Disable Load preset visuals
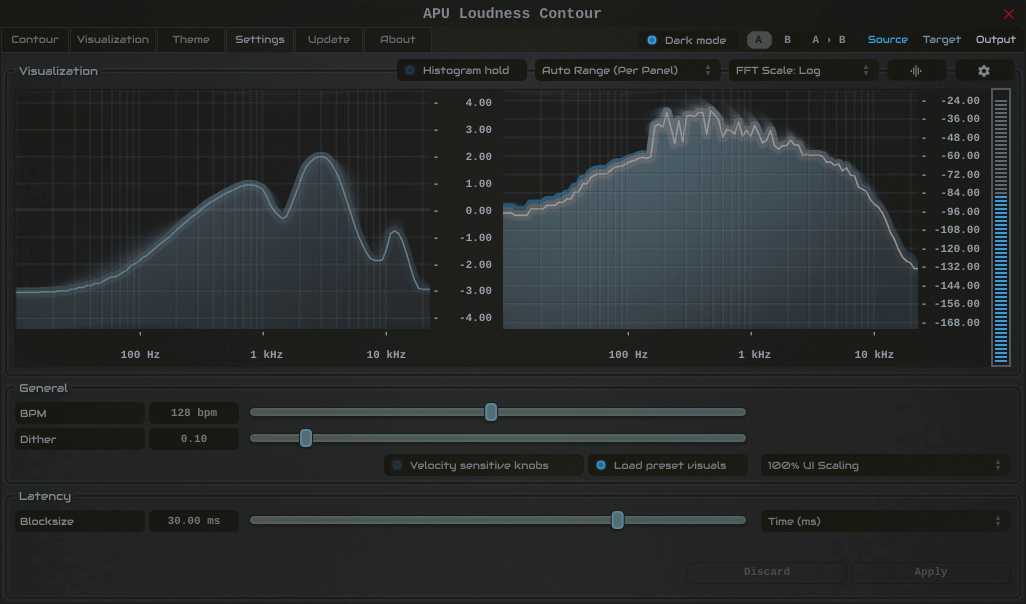The height and width of the screenshot is (604, 1026). [667, 465]
